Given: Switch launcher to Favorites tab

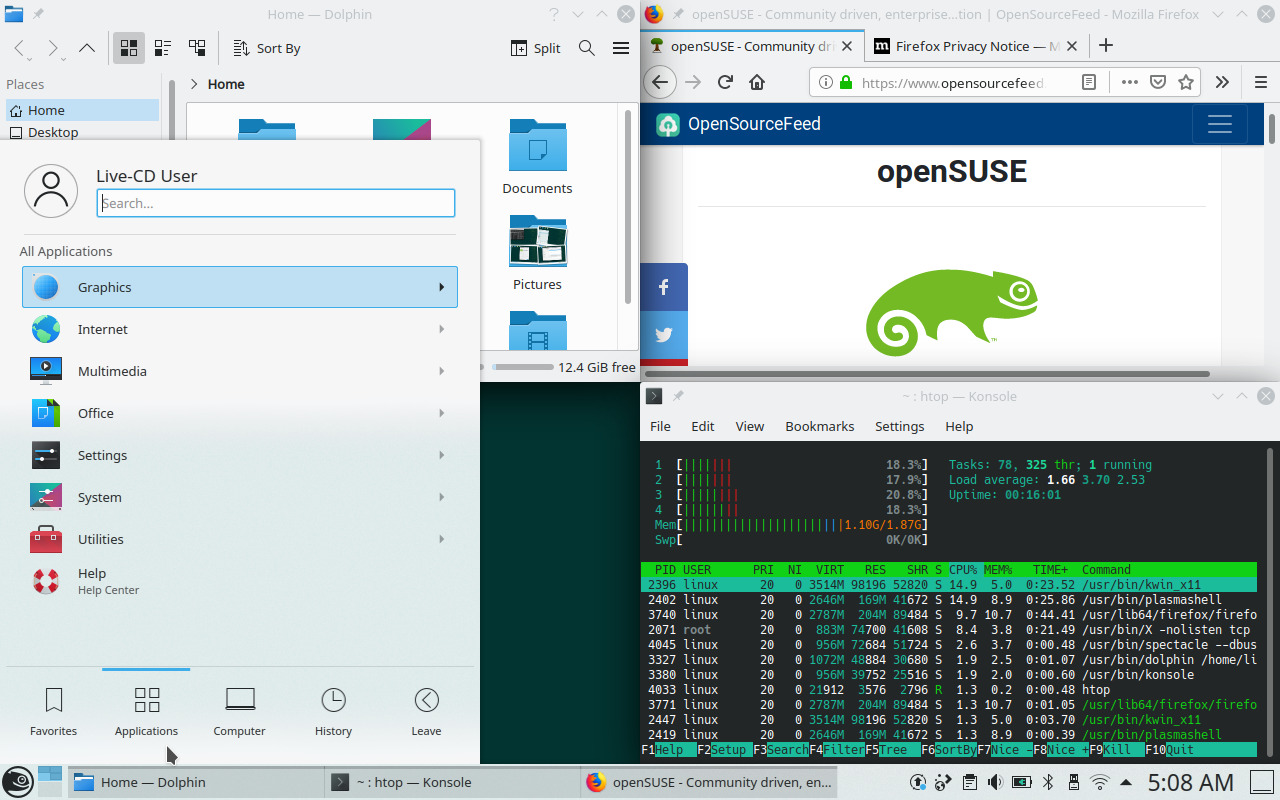Looking at the screenshot, I should [x=53, y=710].
